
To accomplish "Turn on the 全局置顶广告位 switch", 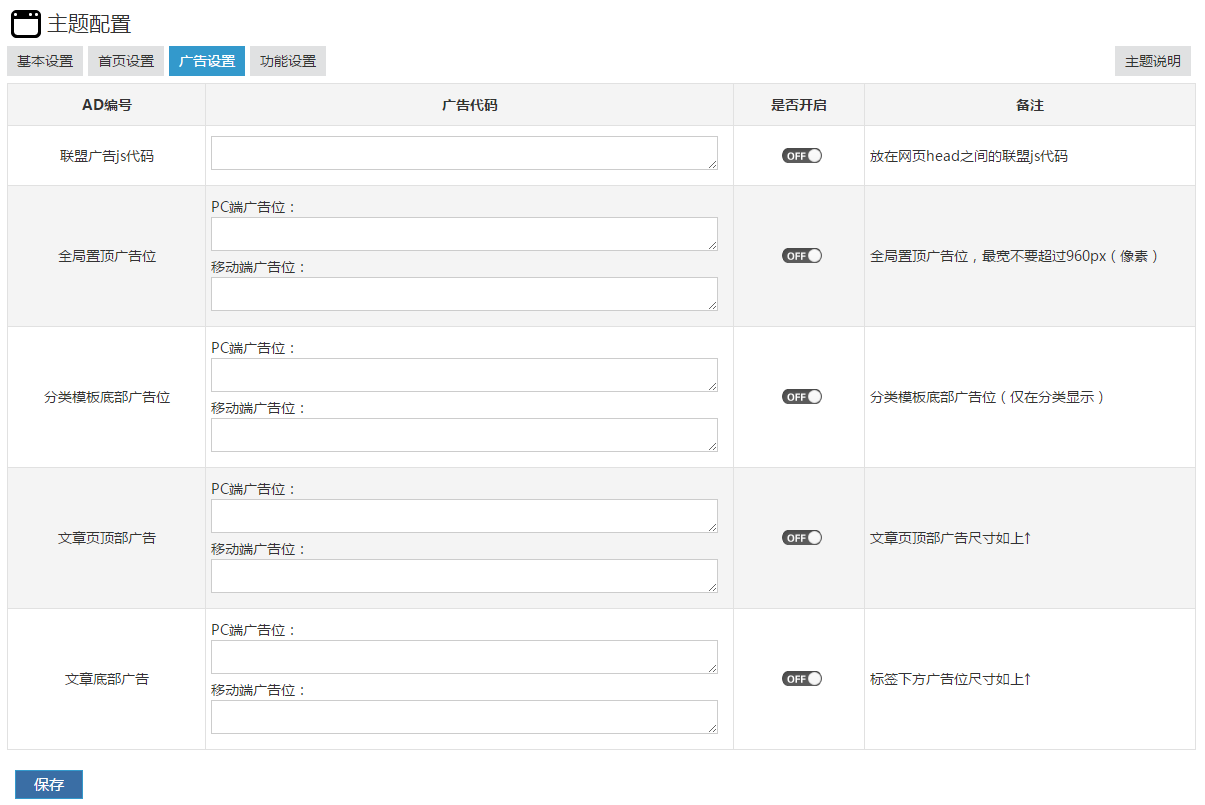I will (801, 256).
